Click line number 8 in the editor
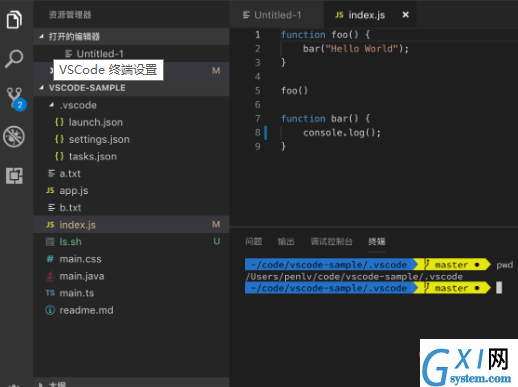 tap(257, 133)
